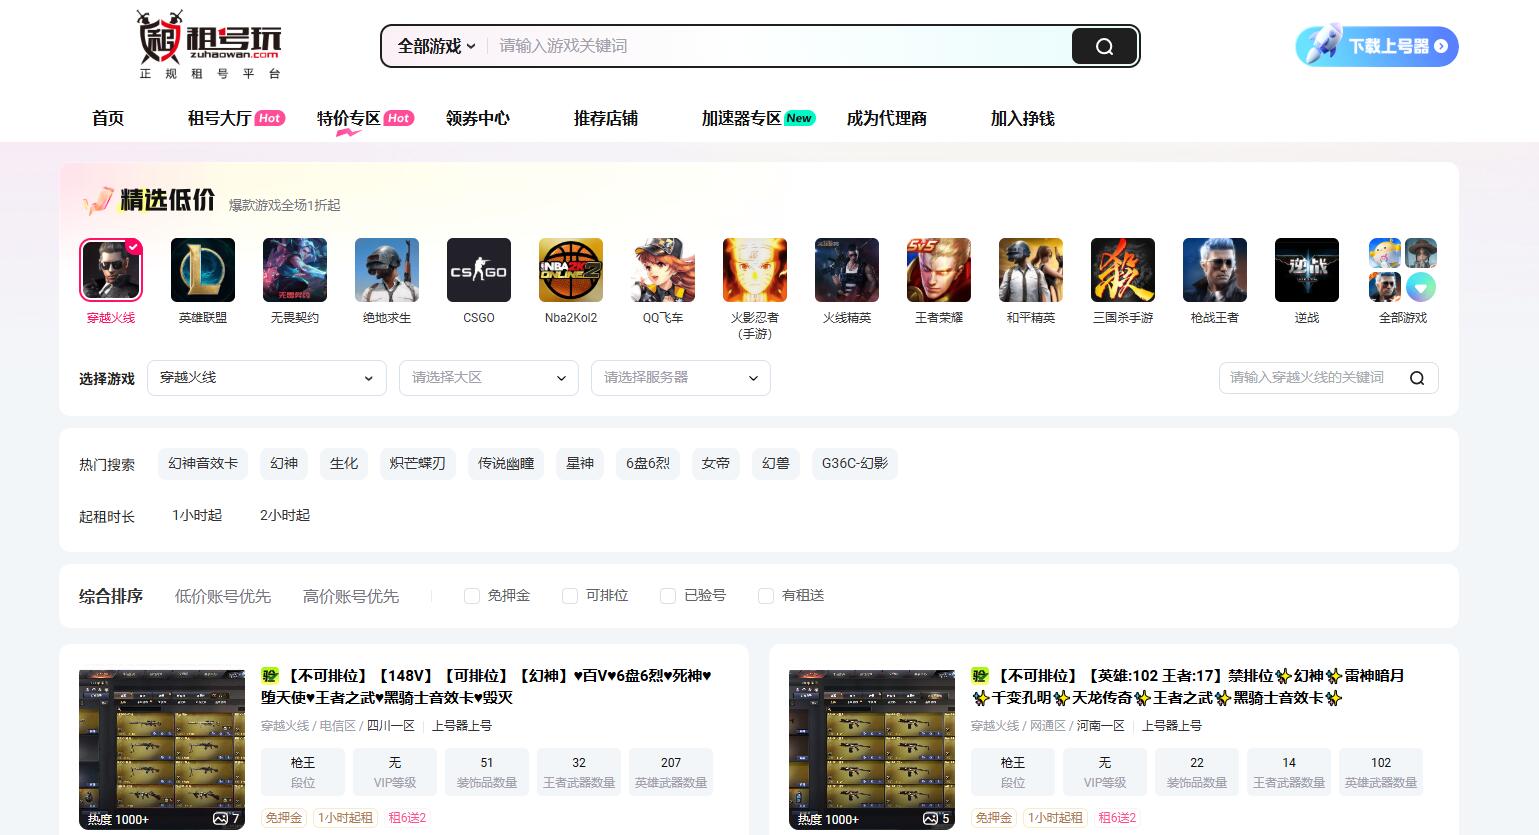
Task: Click the 炽芒蝶刃 hot search tag
Action: 418,464
